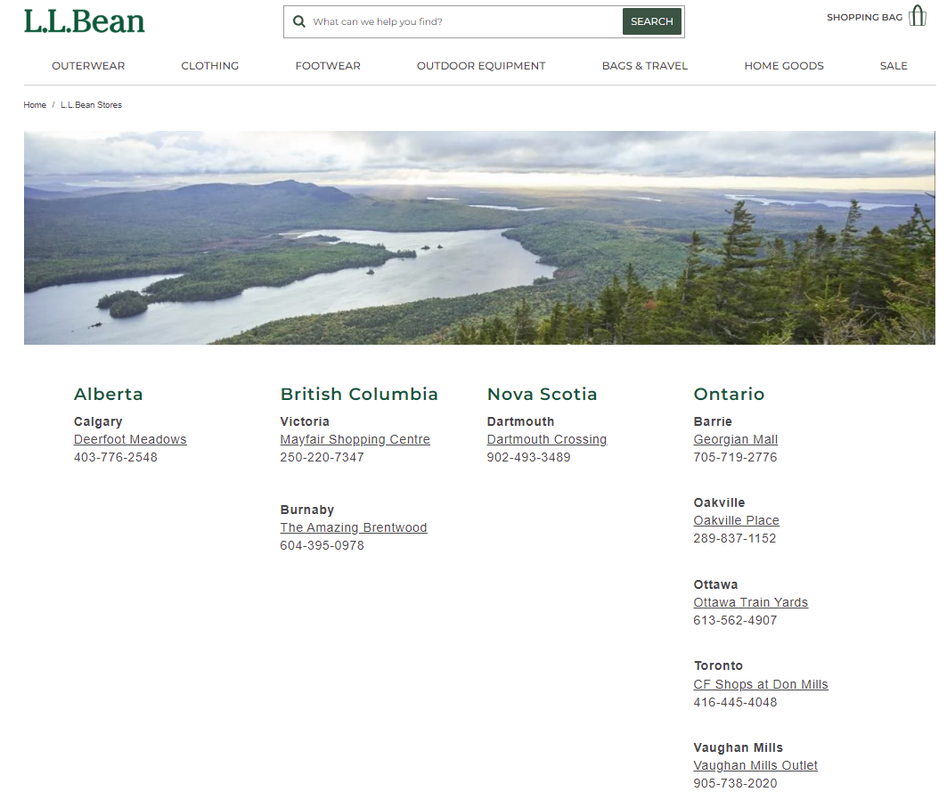This screenshot has height=800, width=947.
Task: Open the Deerfoot Meadows store link
Action: click(130, 440)
